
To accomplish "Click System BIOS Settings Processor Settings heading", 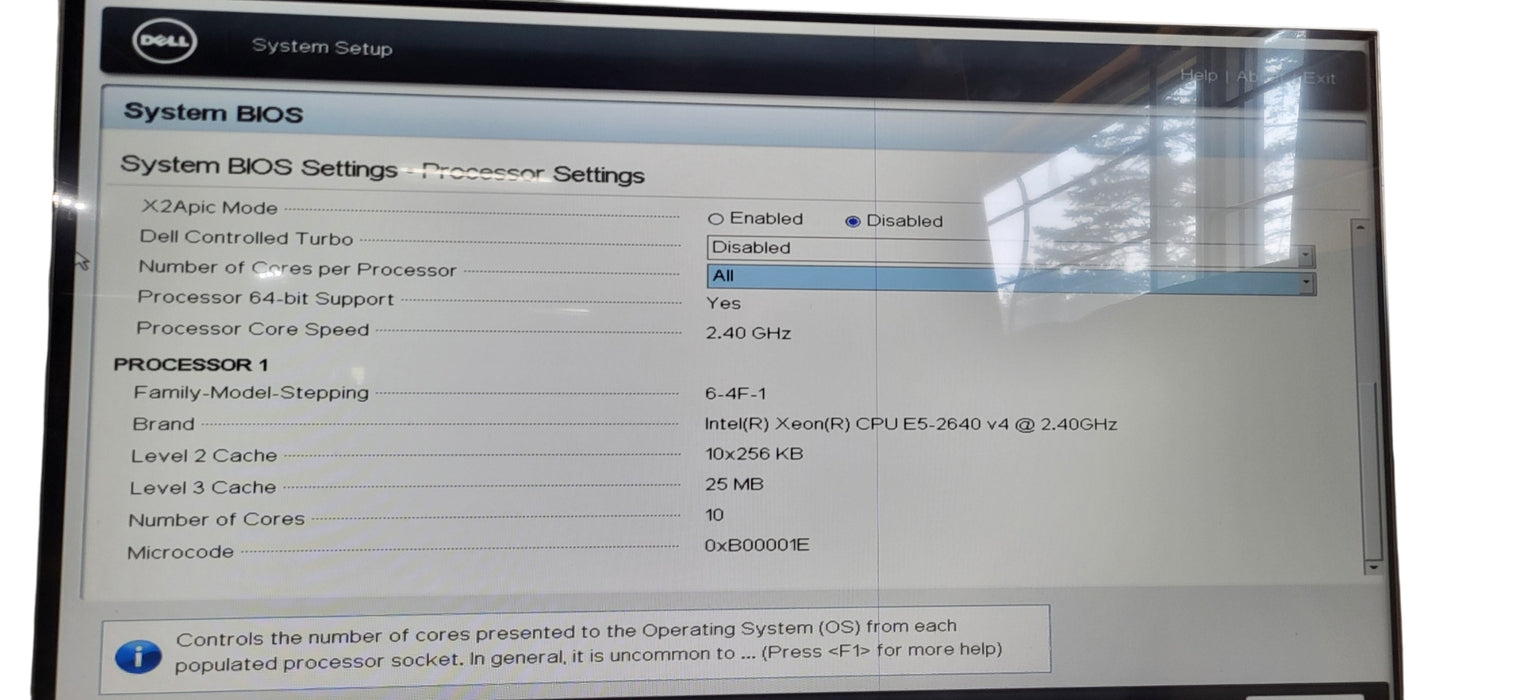I will click(382, 169).
